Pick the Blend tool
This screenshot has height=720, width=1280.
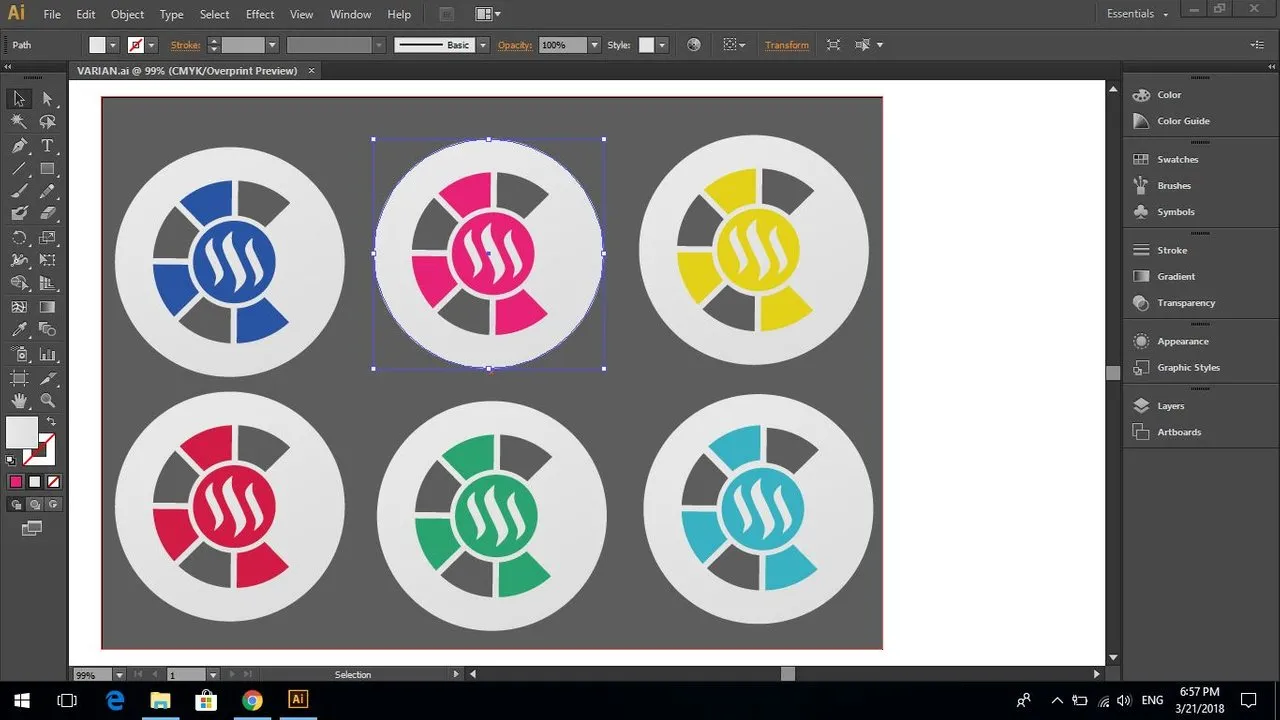pos(47,330)
